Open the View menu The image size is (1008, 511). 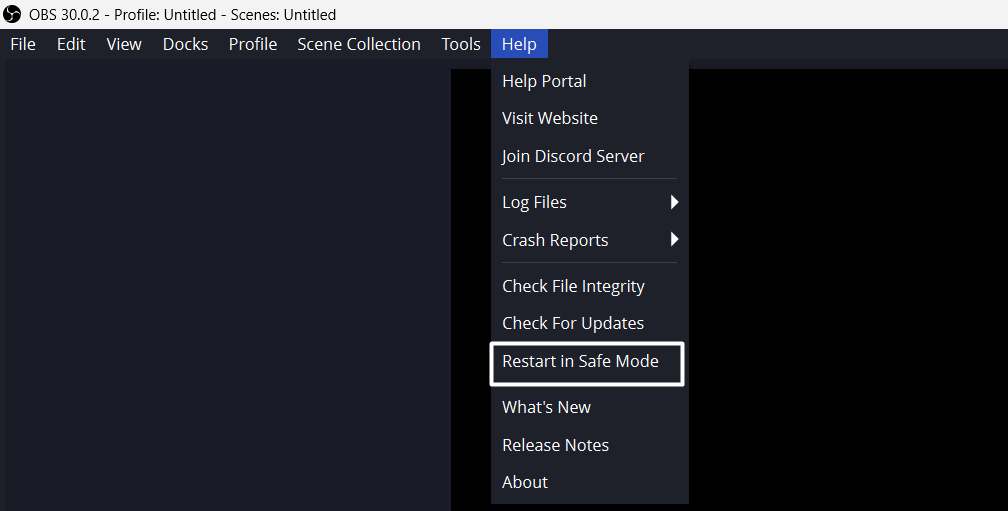click(x=124, y=44)
